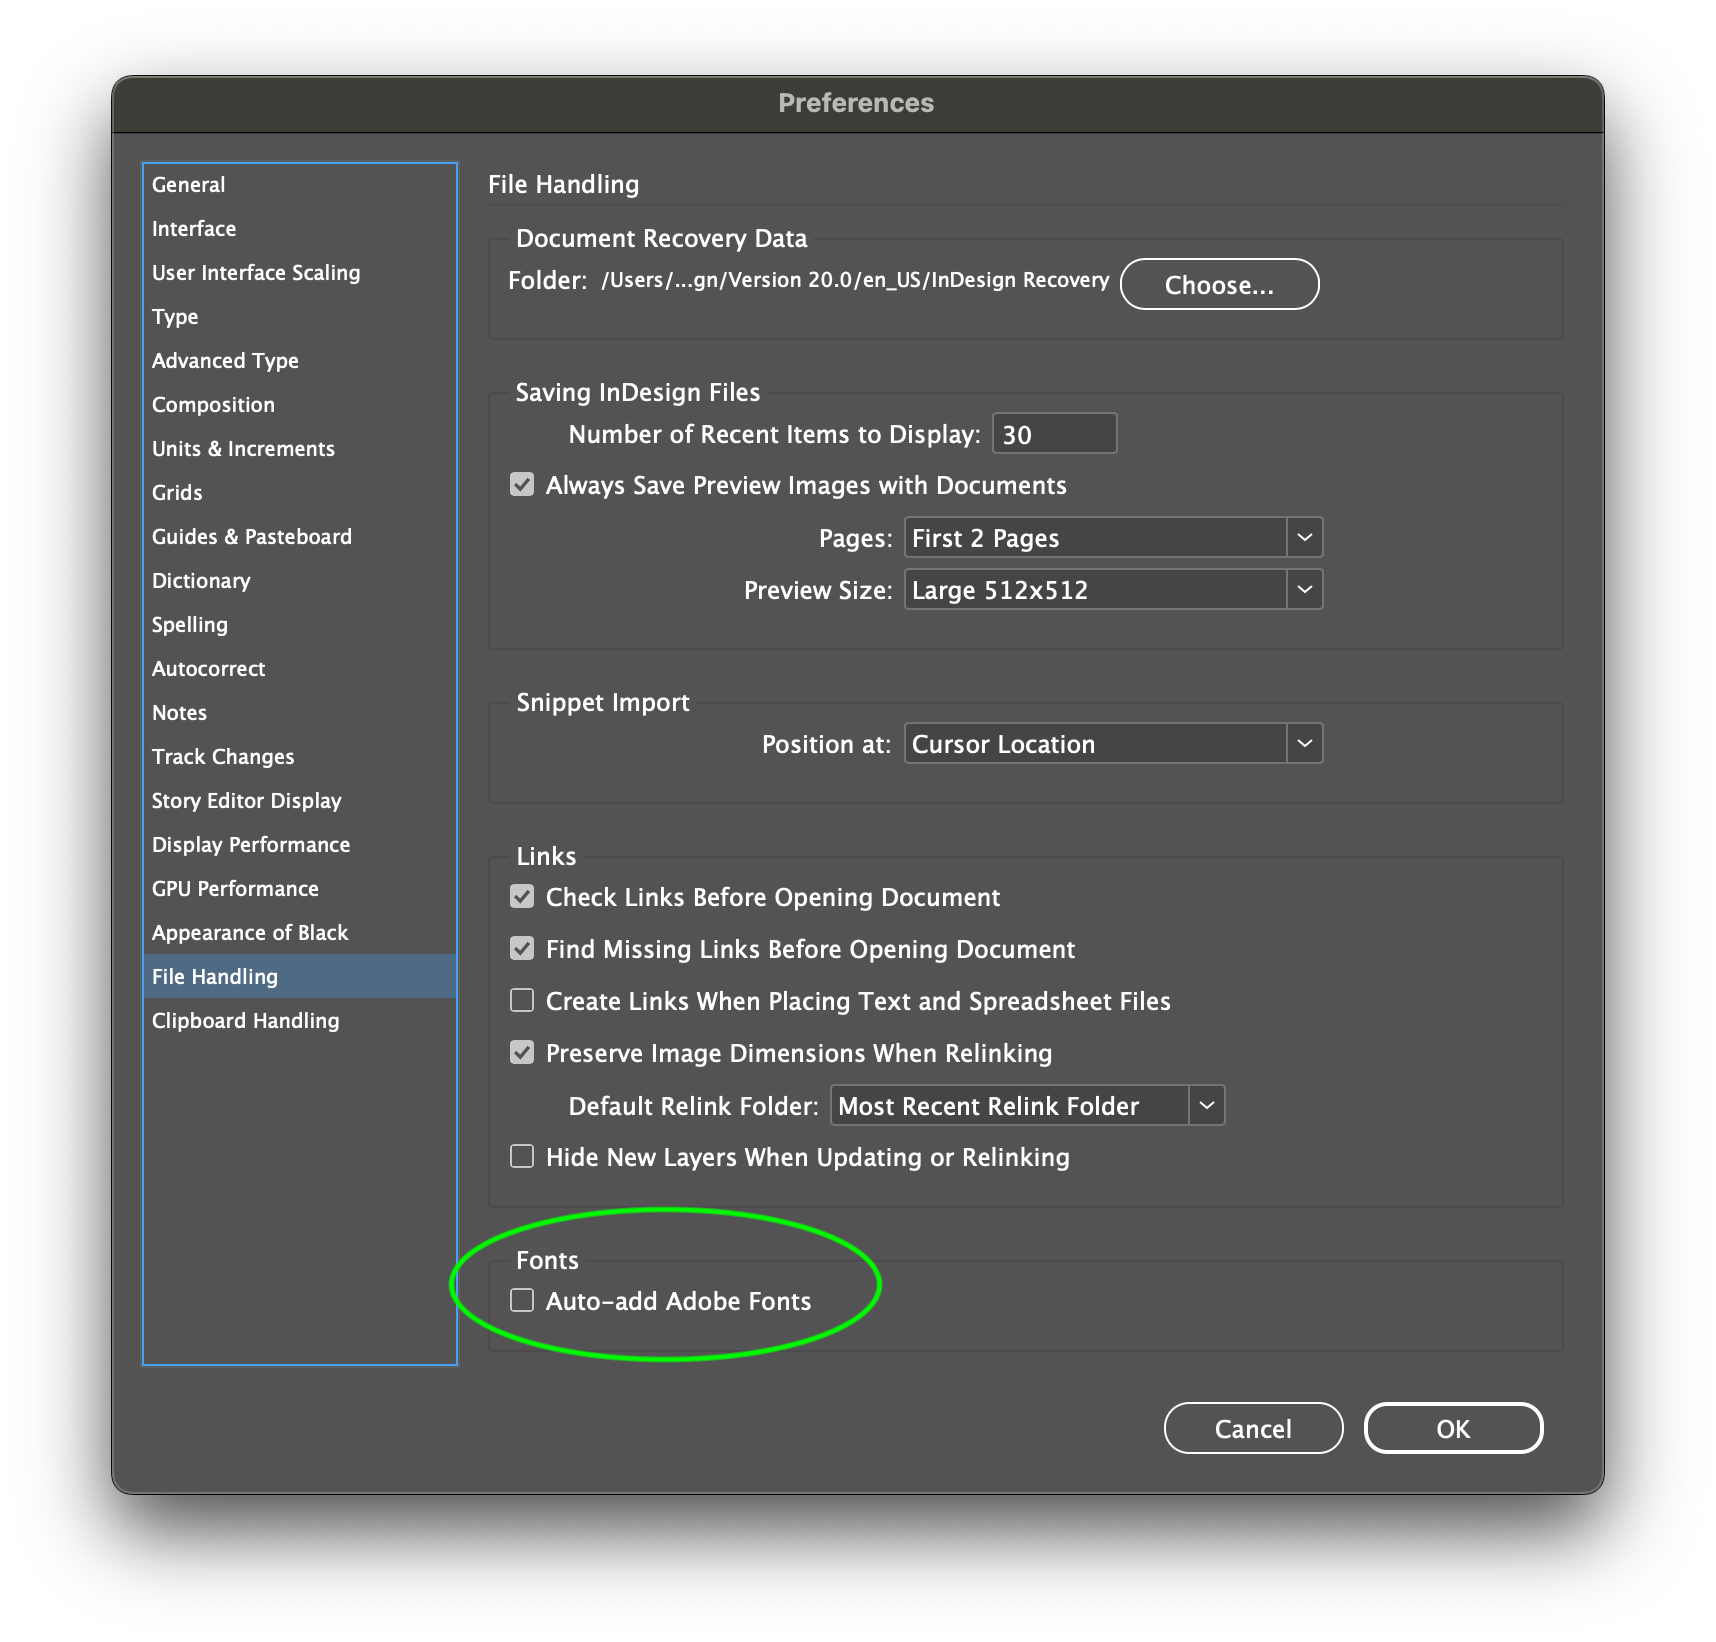Viewport: 1716px width, 1642px height.
Task: Expand the snippet Position at dropdown
Action: point(1304,743)
